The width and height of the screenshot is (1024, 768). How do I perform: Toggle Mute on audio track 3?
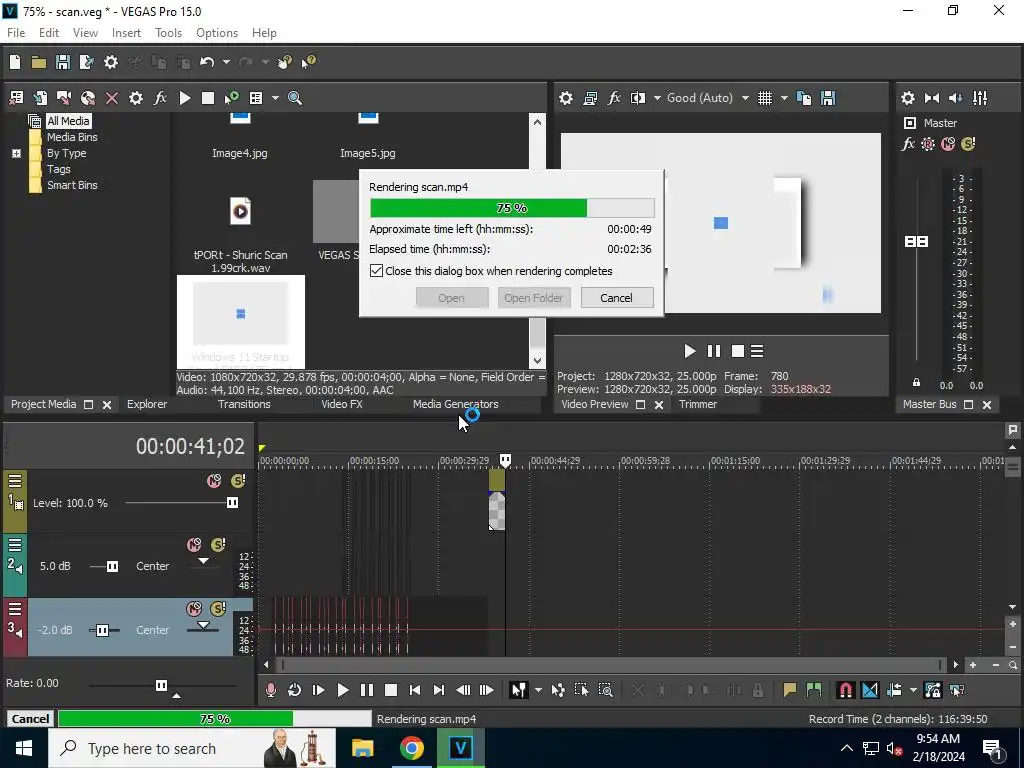(x=194, y=609)
